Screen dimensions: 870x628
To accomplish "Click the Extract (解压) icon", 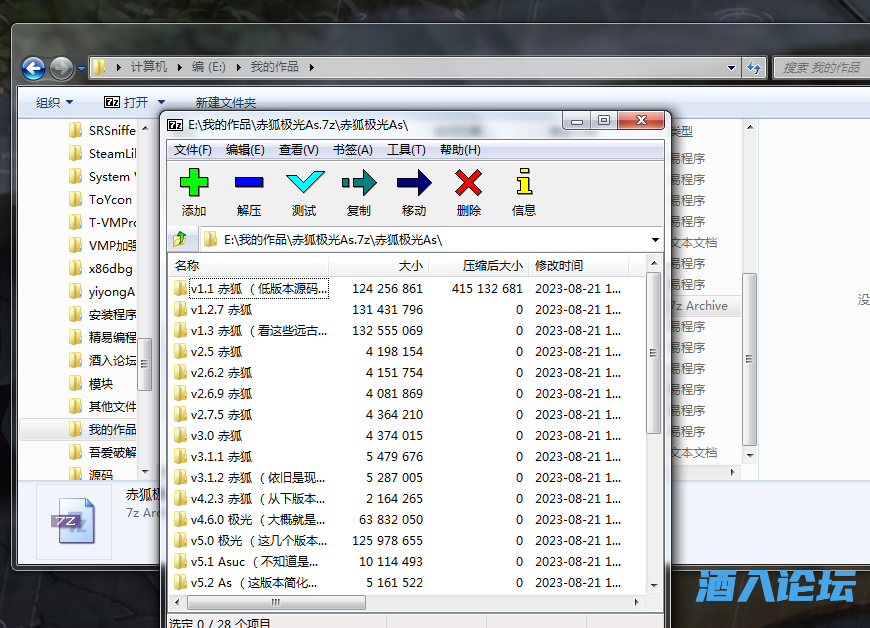I will click(x=250, y=185).
